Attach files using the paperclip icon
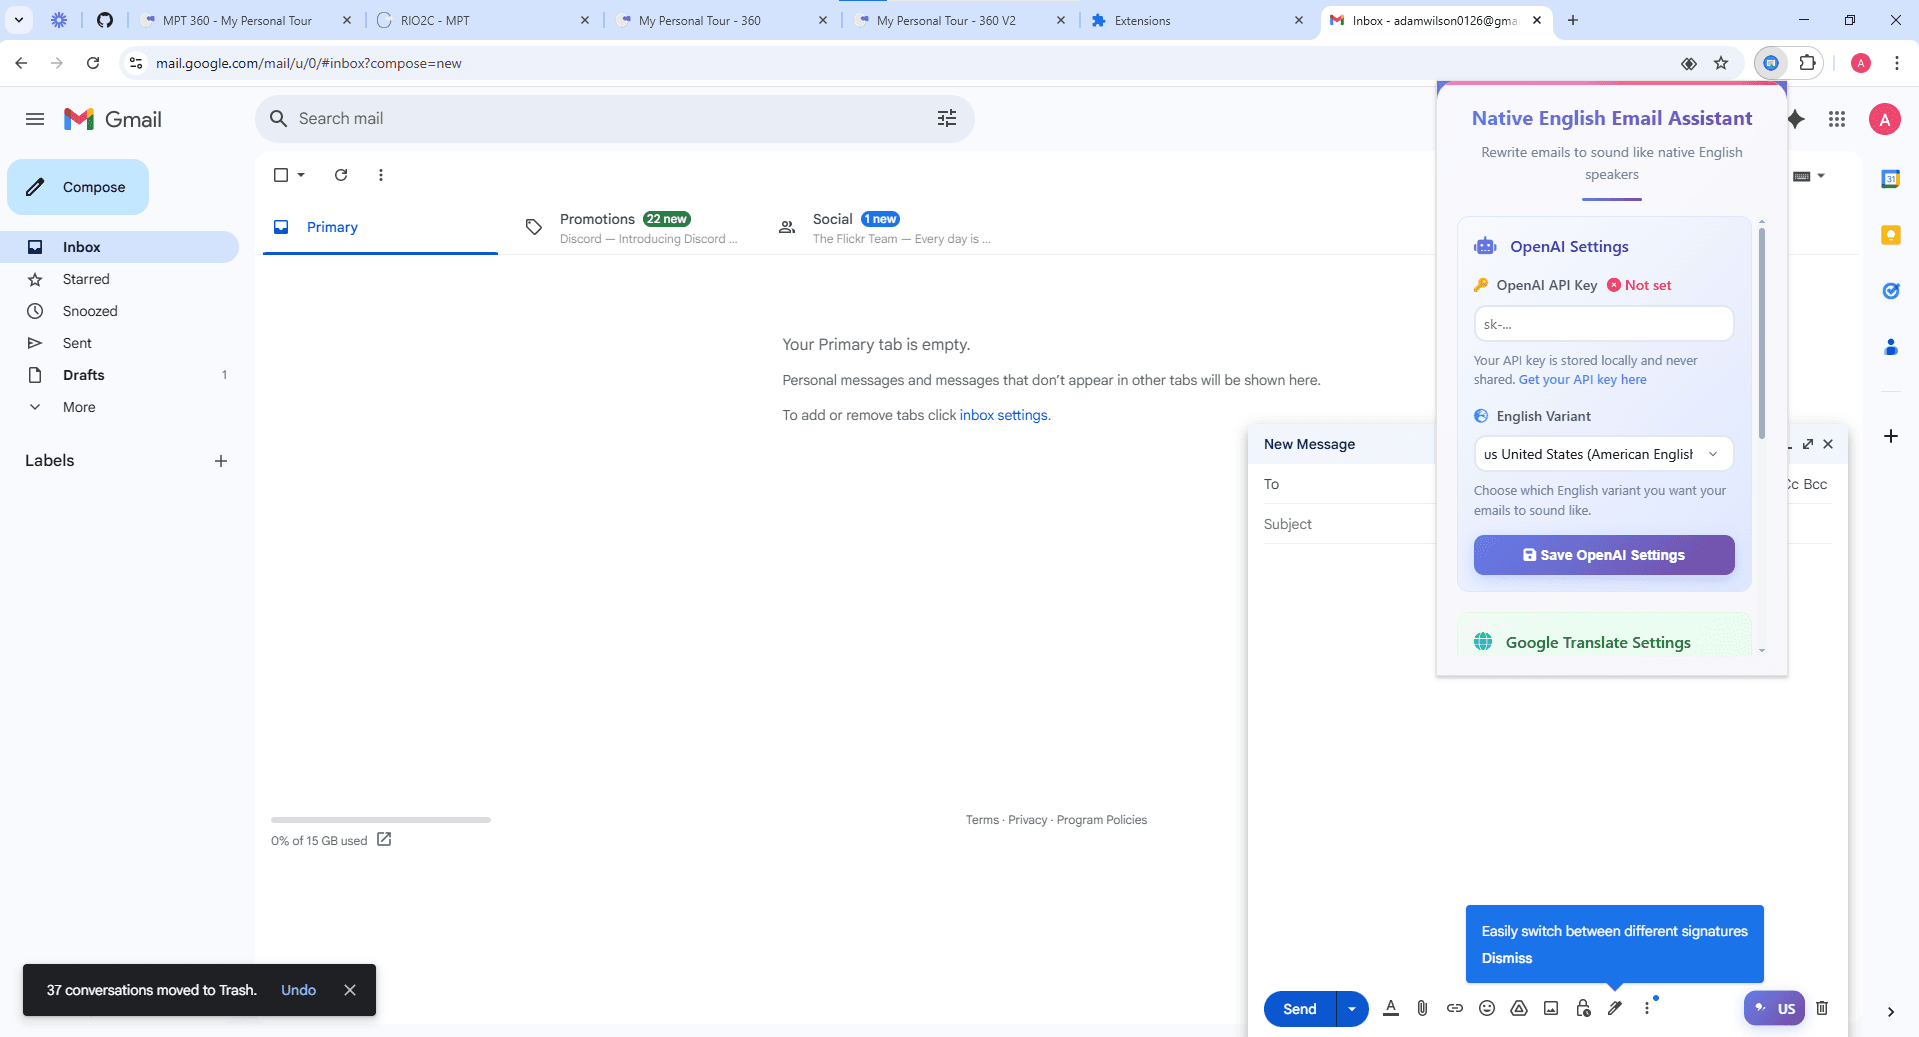Viewport: 1919px width, 1037px height. [x=1422, y=1008]
